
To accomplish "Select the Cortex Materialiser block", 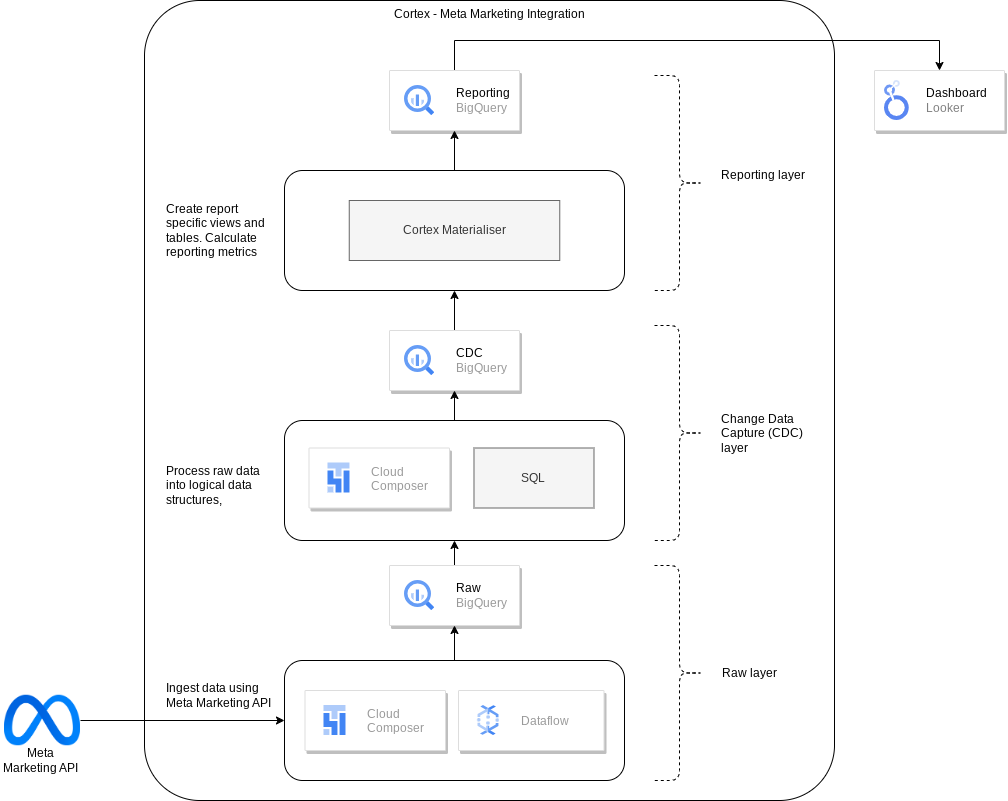I will coord(454,230).
